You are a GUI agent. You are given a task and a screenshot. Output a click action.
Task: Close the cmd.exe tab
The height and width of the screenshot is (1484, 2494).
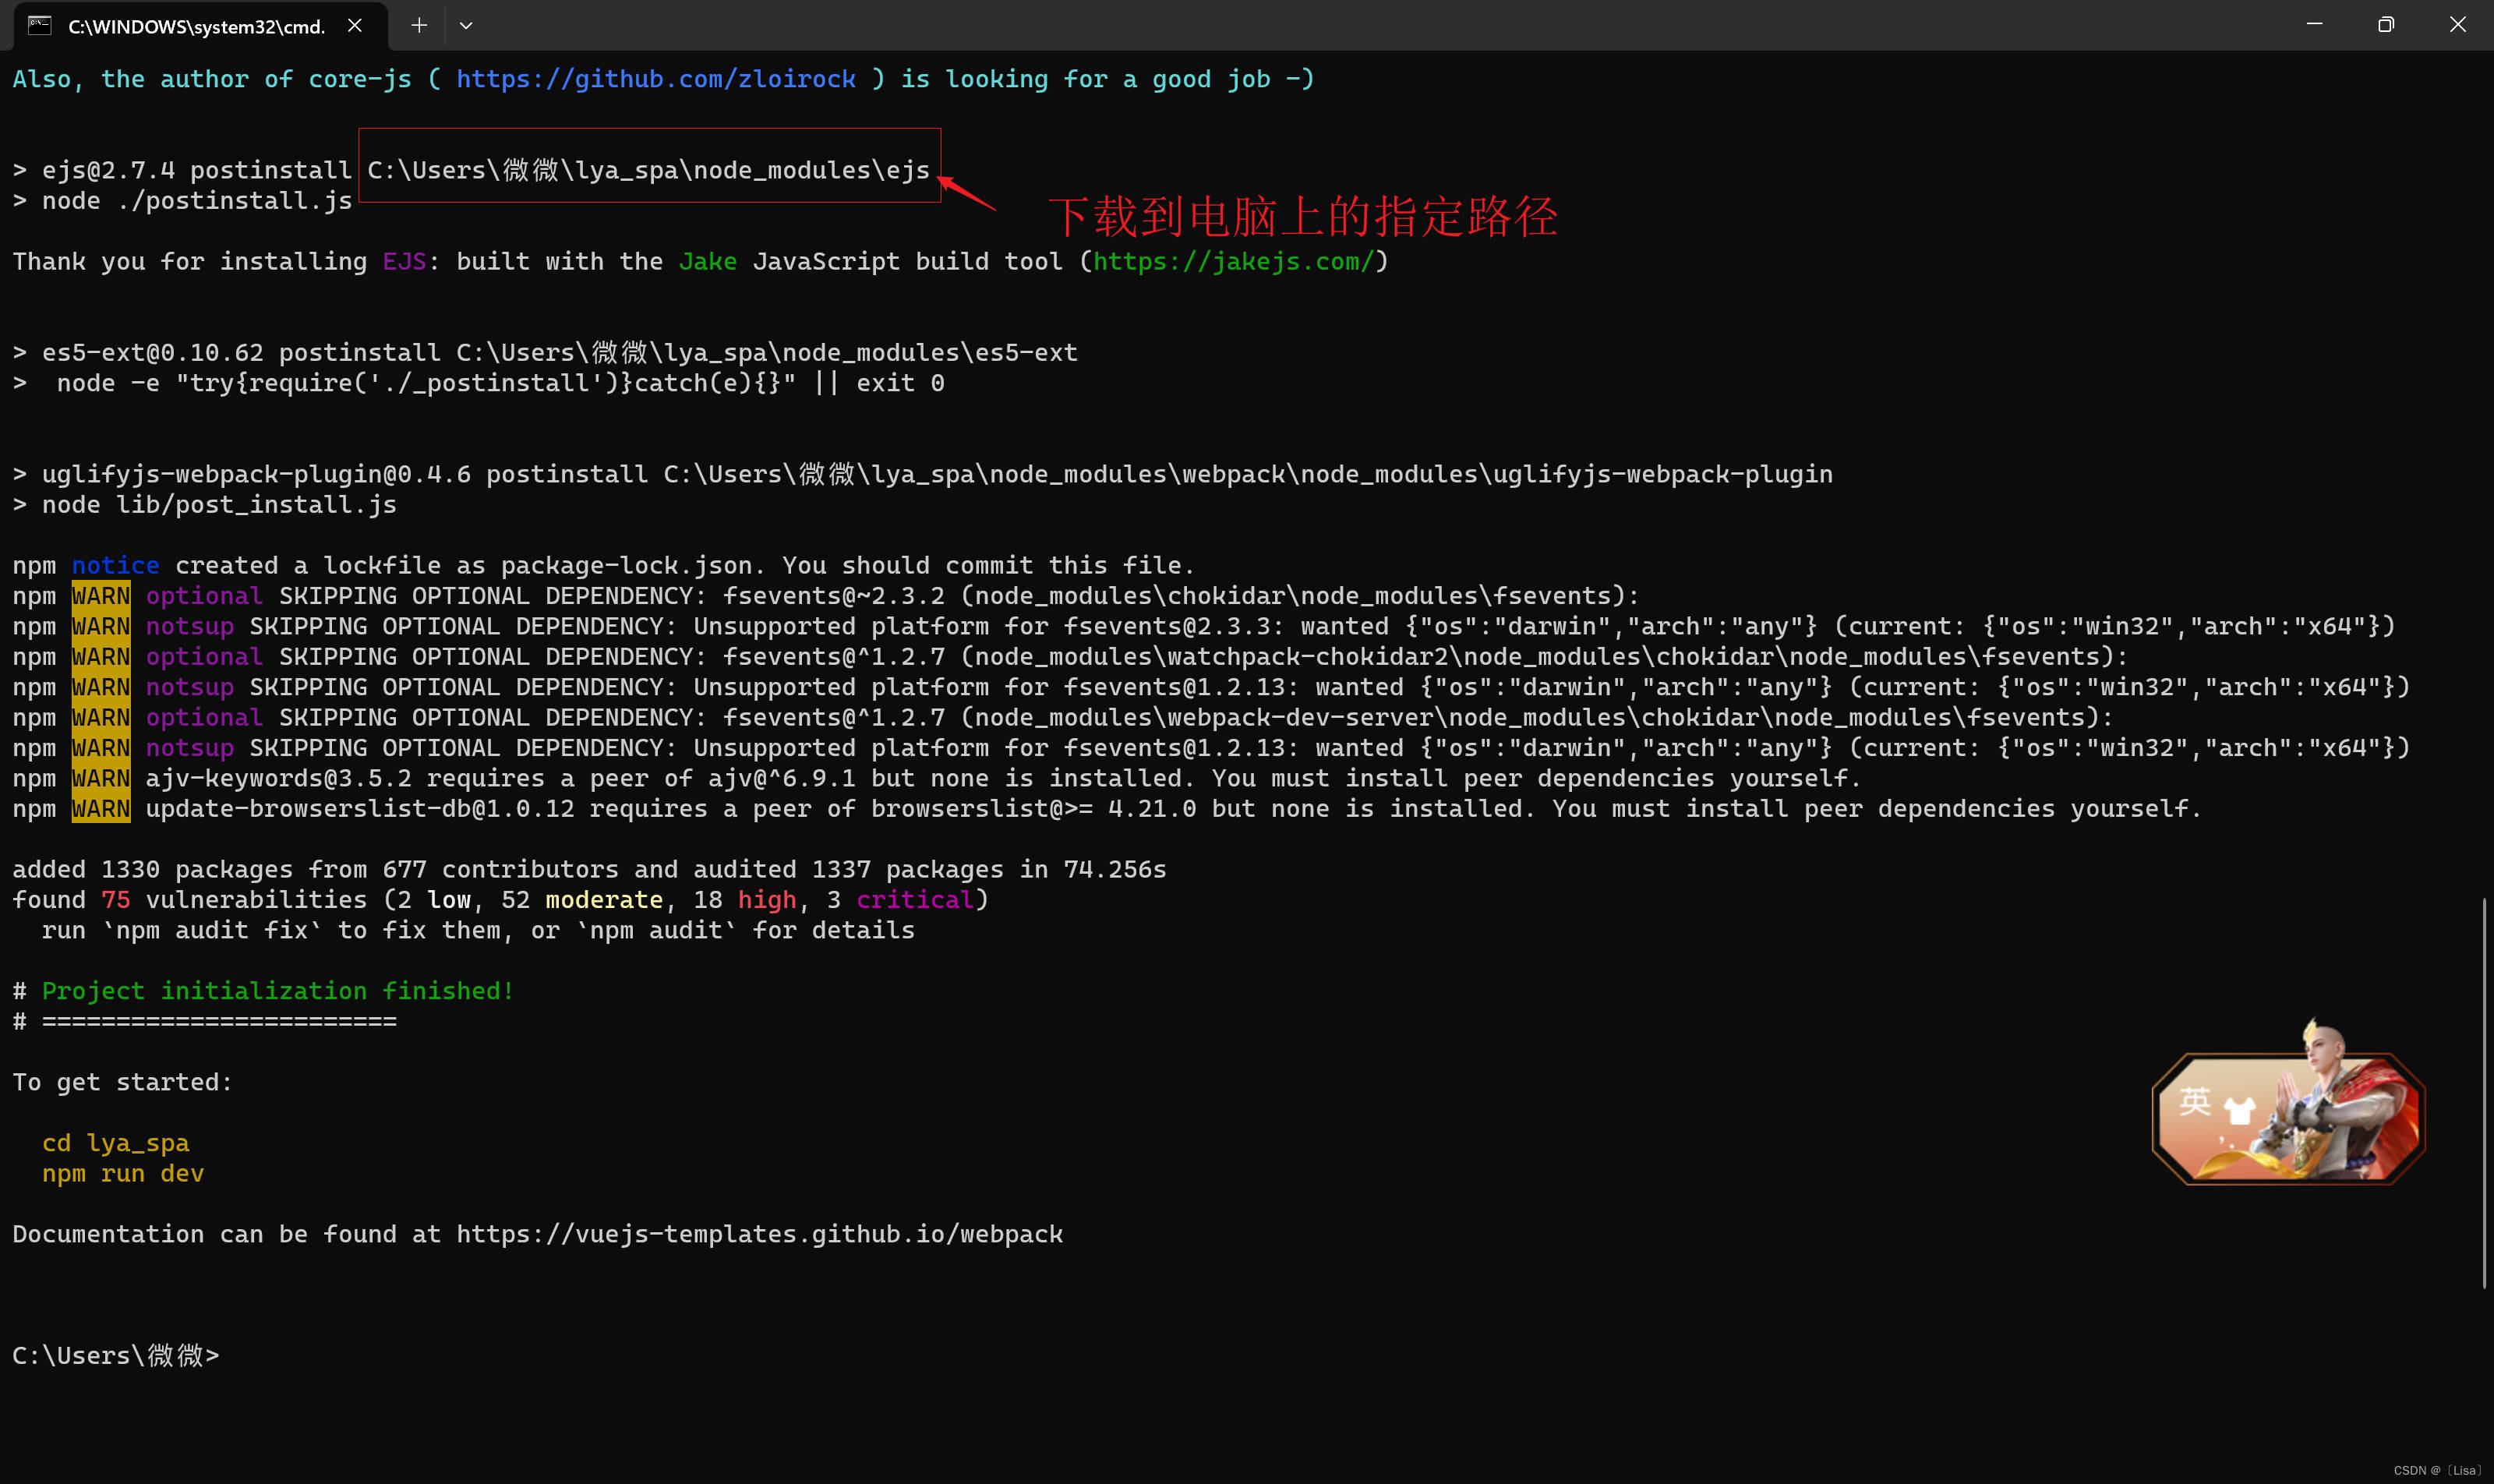pyautogui.click(x=355, y=26)
